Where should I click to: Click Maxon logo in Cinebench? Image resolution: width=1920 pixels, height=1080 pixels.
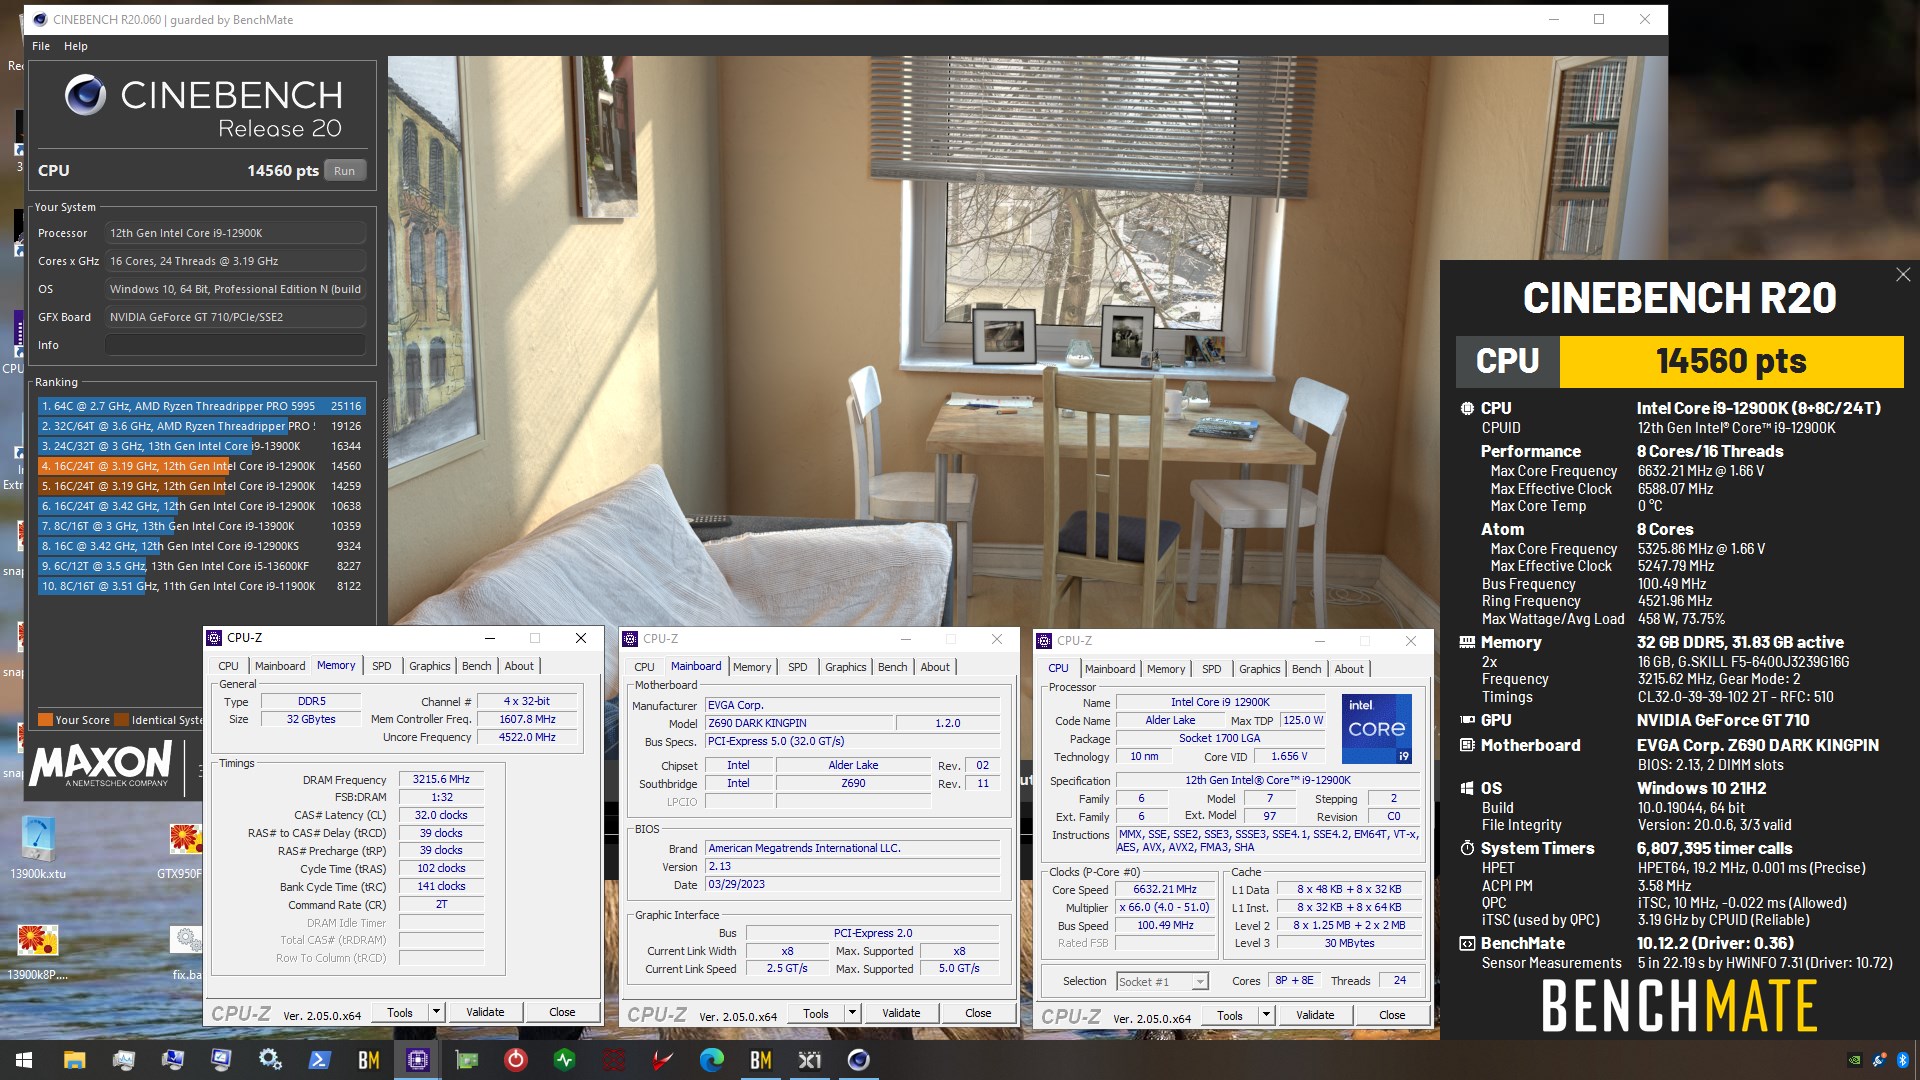(x=100, y=765)
